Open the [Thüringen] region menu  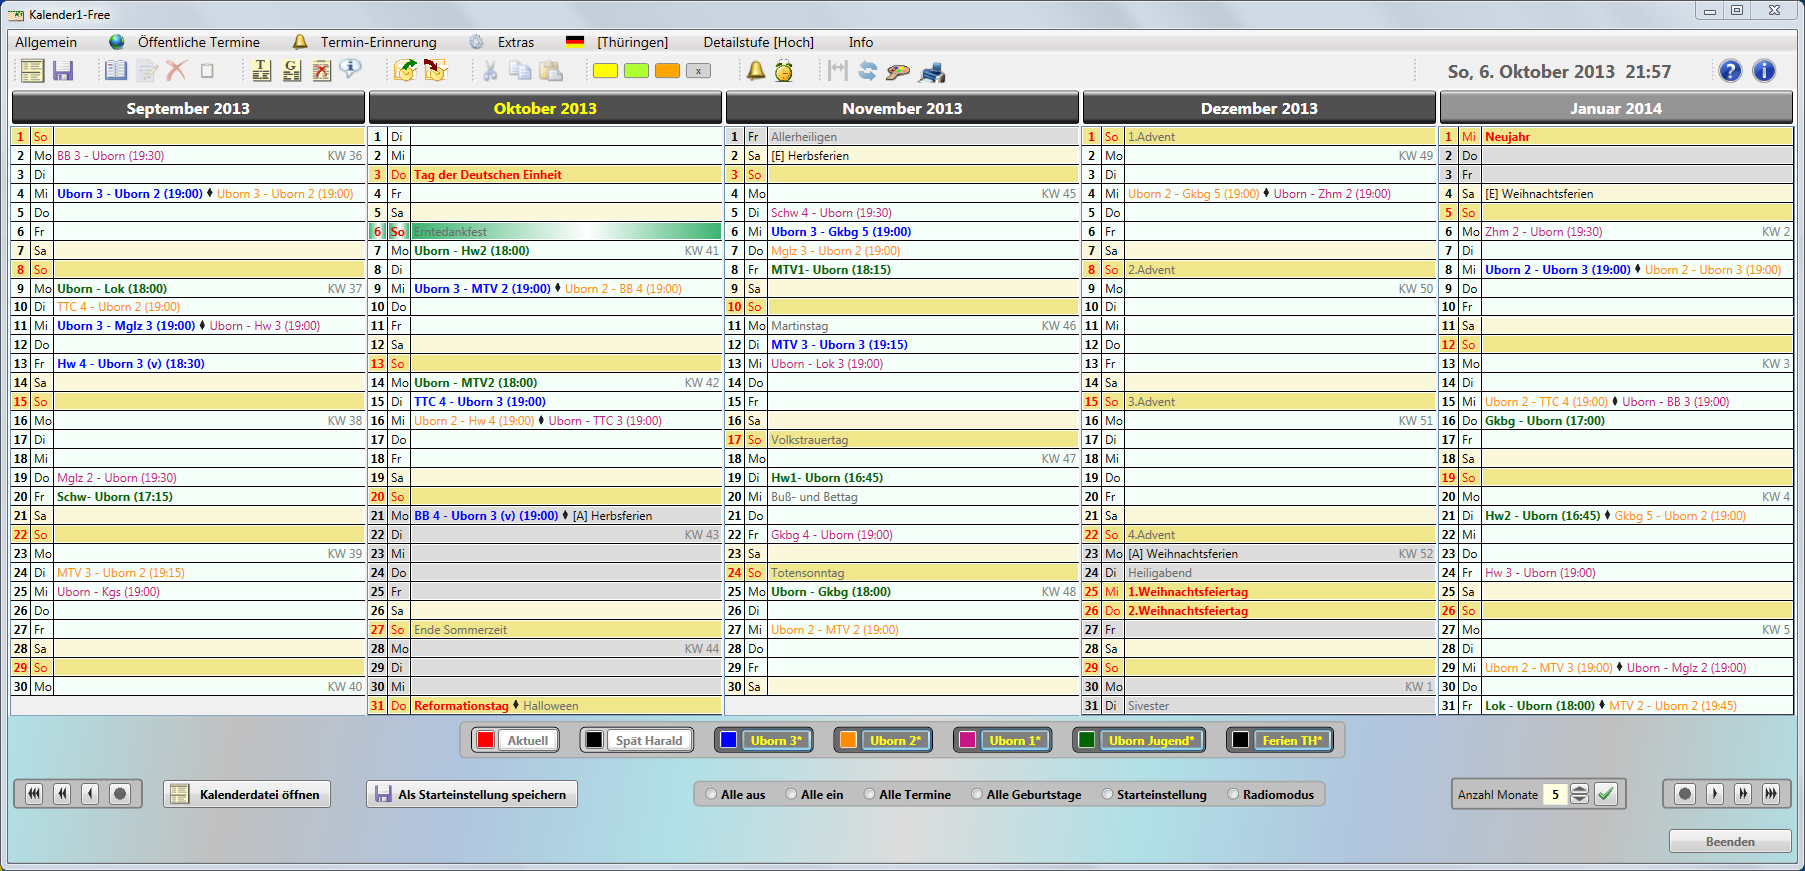click(x=632, y=42)
